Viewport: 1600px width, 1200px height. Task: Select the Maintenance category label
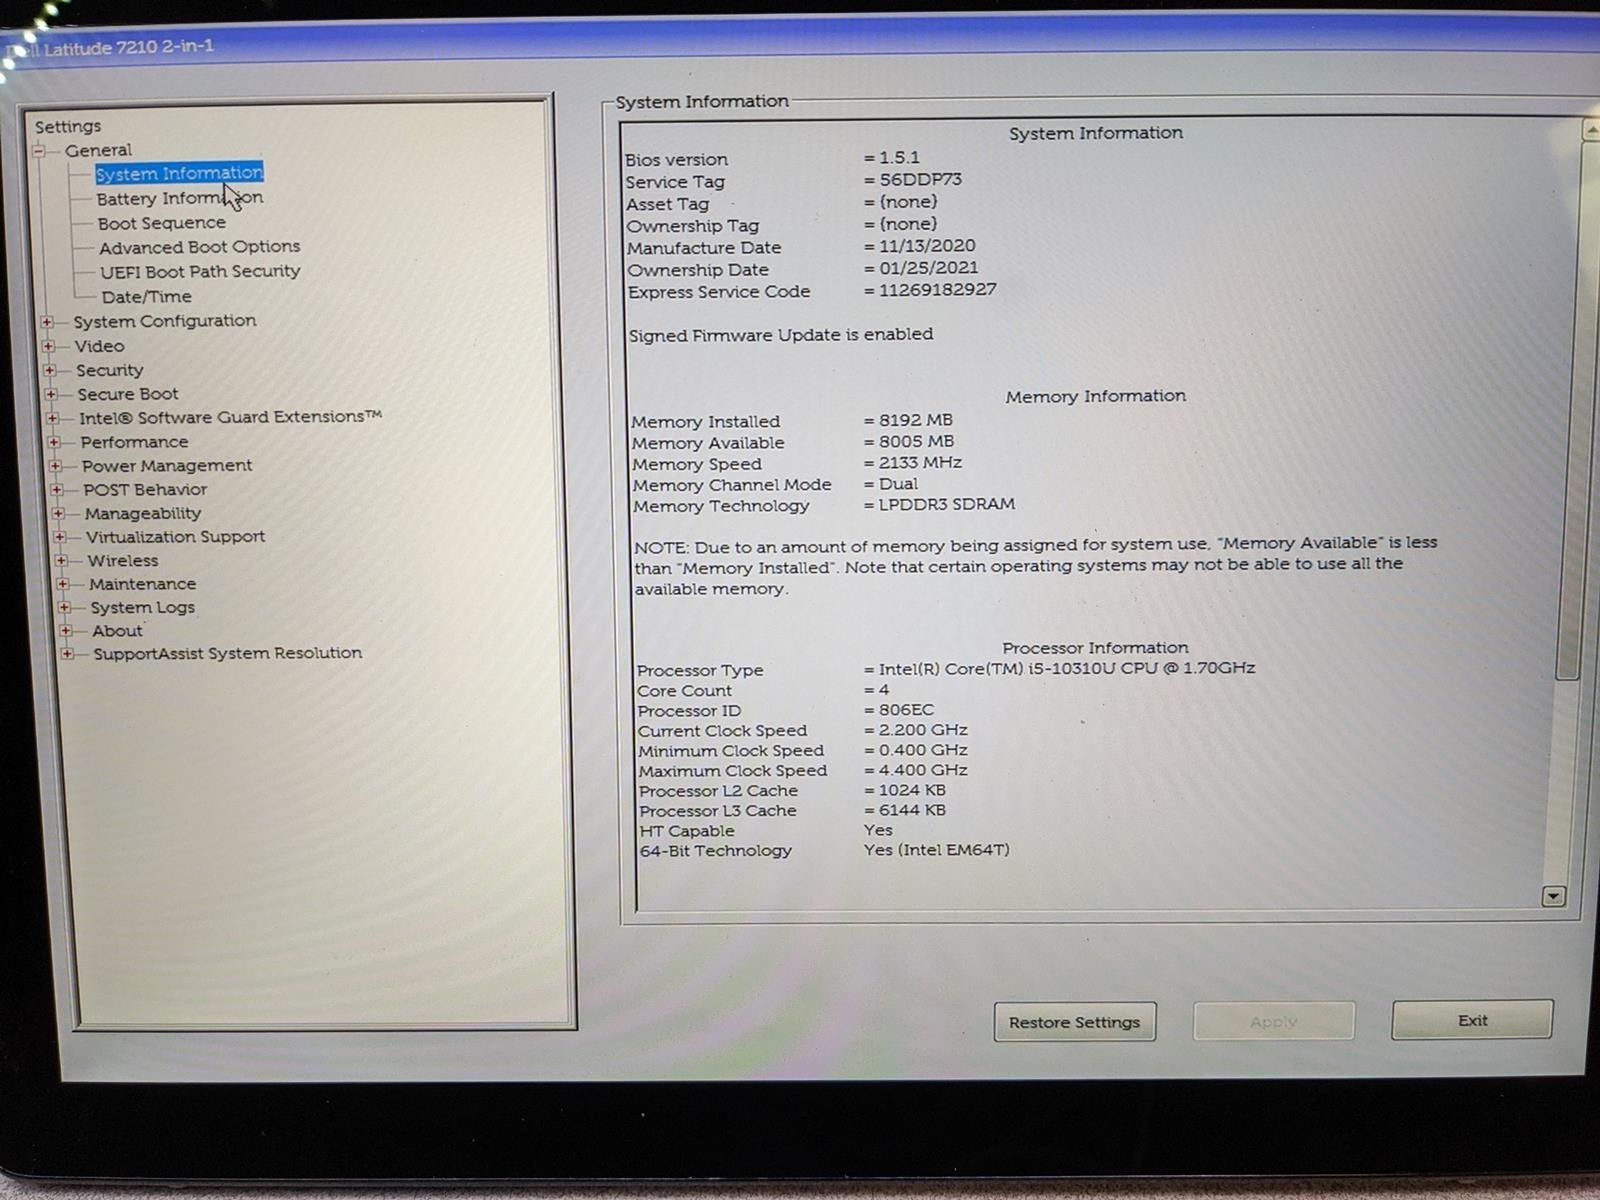point(142,584)
